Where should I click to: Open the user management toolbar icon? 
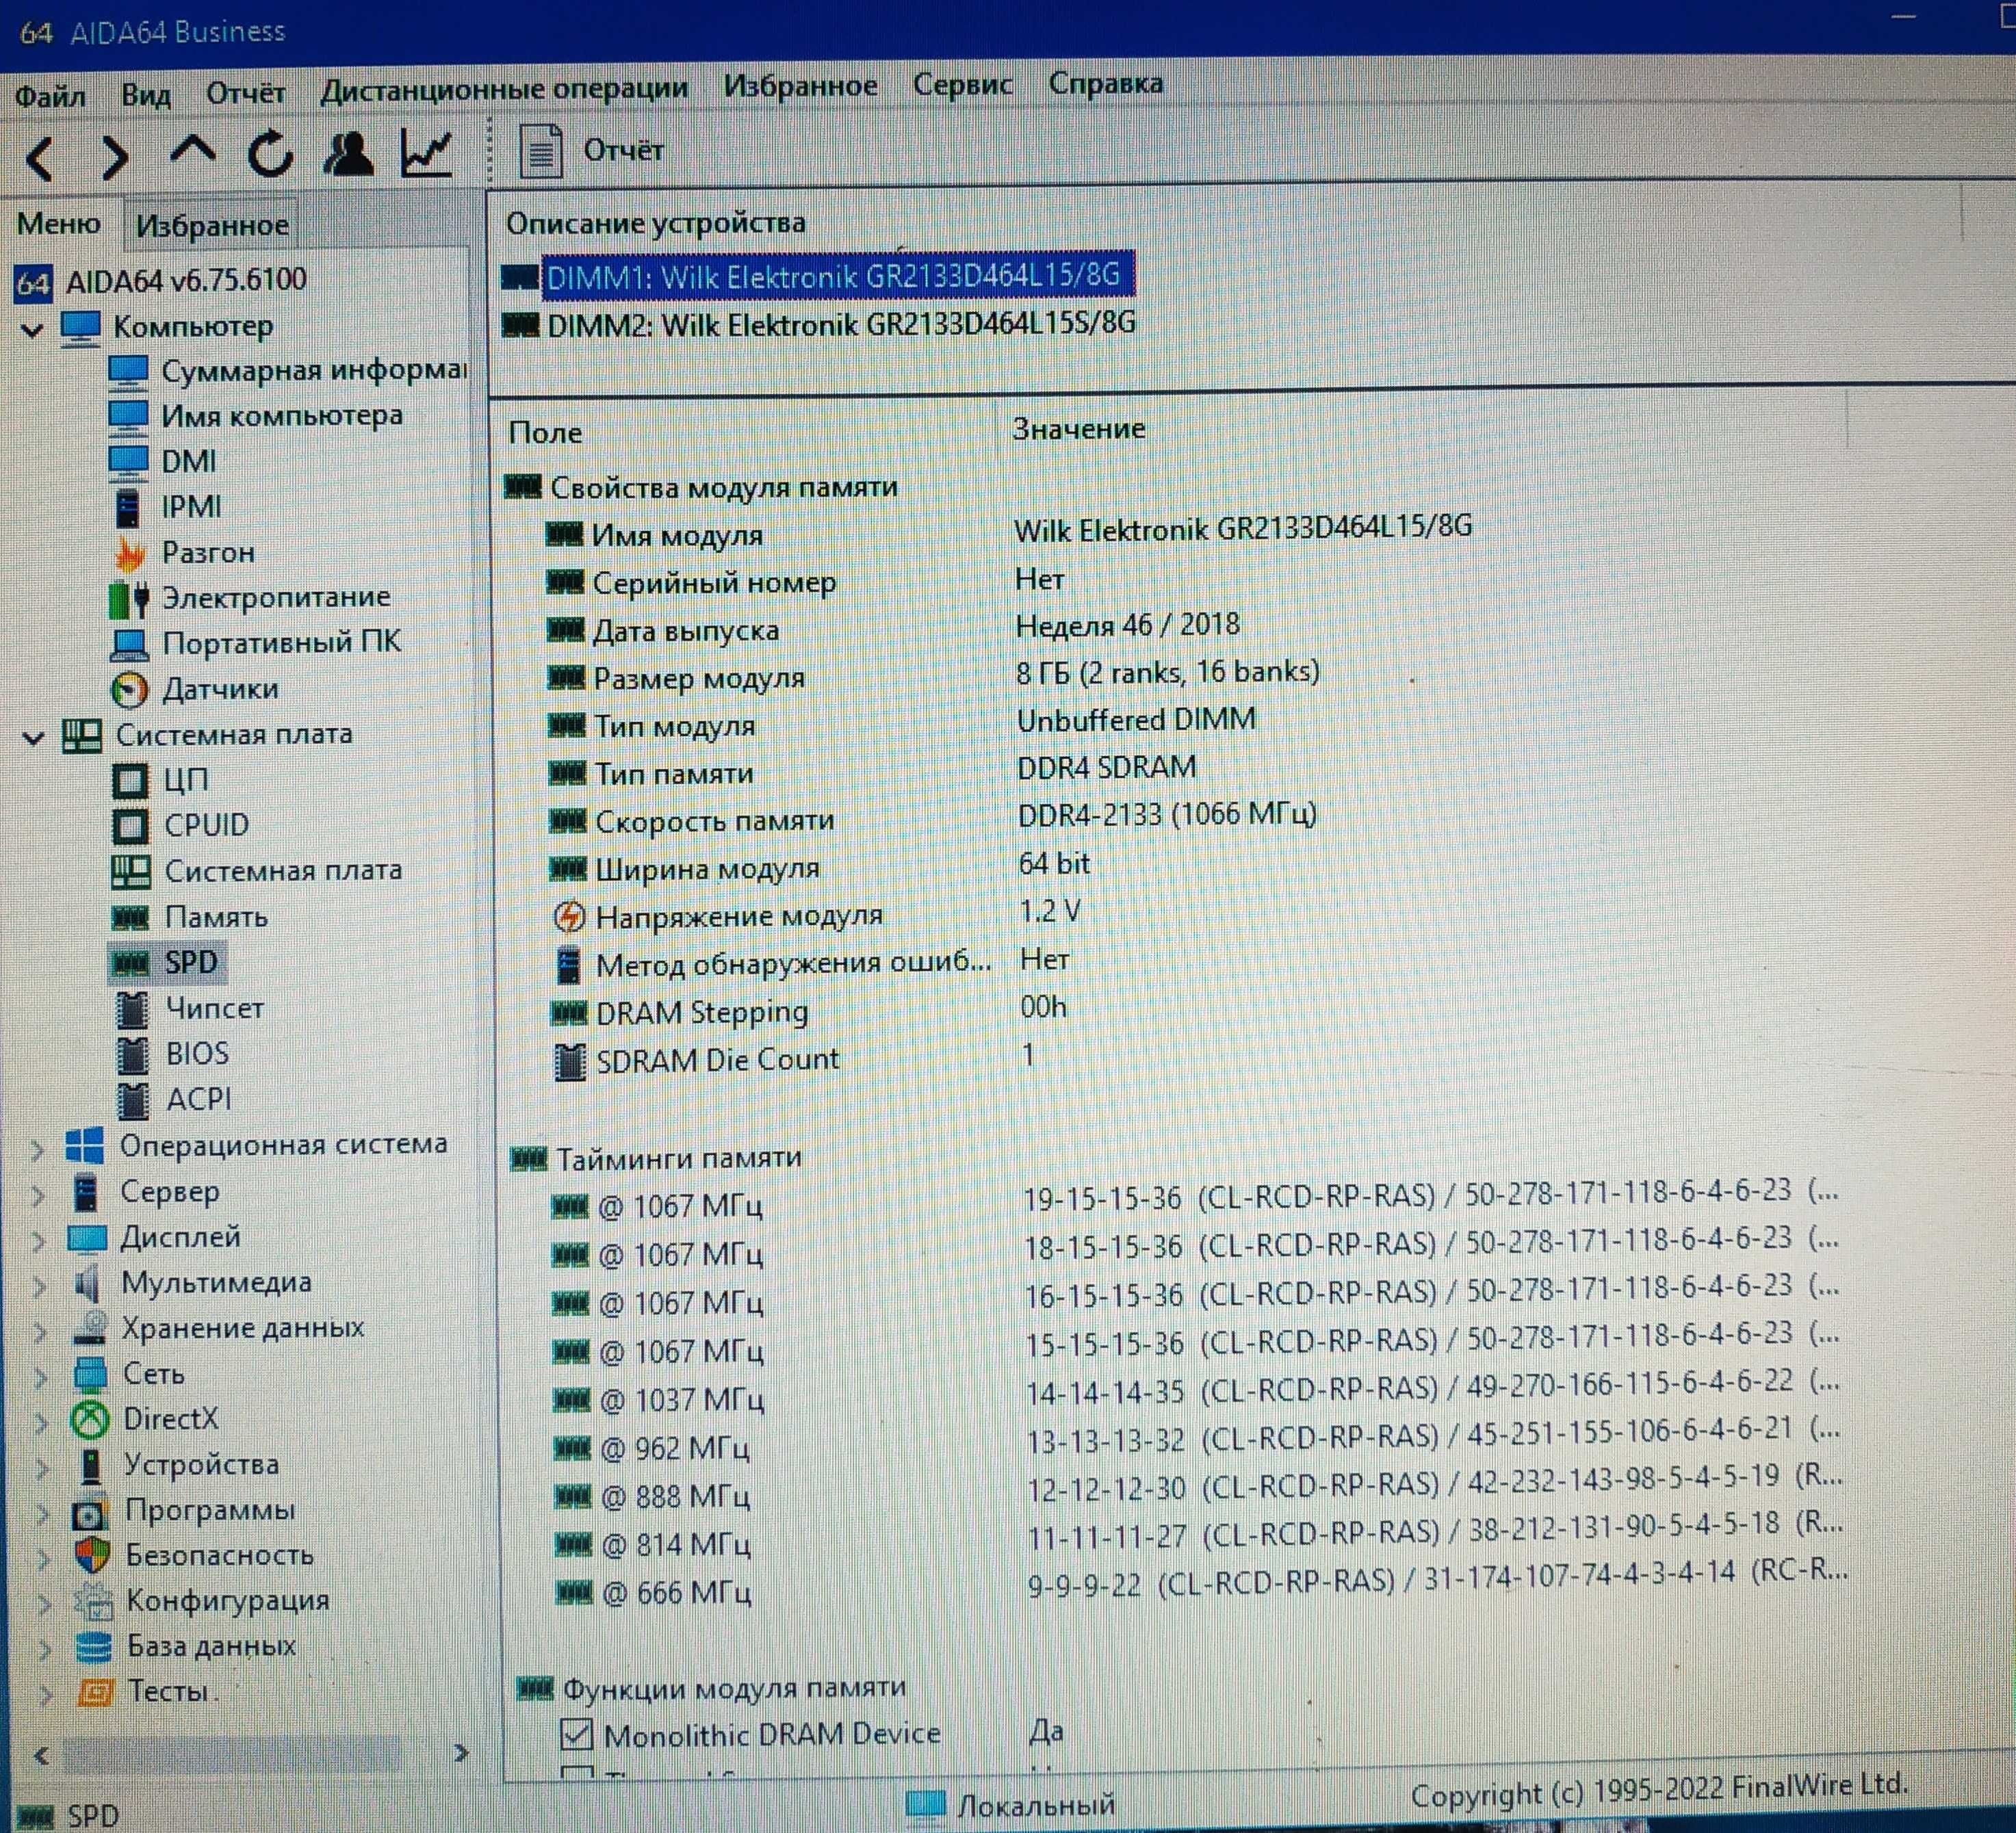[348, 153]
